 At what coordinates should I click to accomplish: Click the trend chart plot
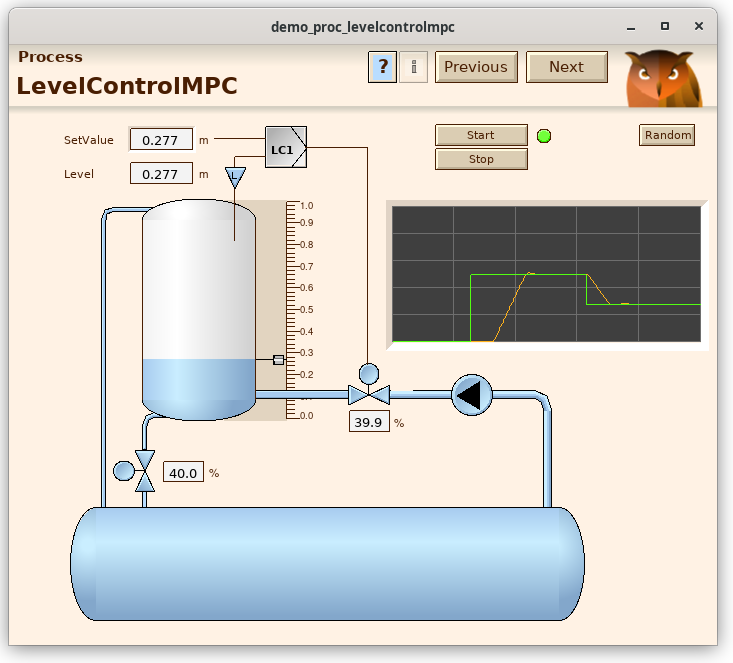(546, 274)
